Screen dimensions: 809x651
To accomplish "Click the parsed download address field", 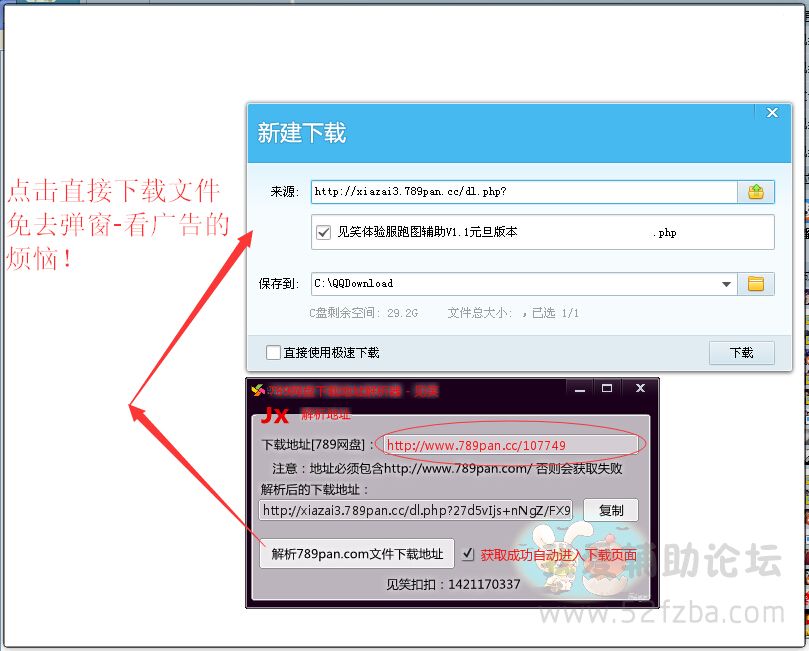I will (x=416, y=511).
